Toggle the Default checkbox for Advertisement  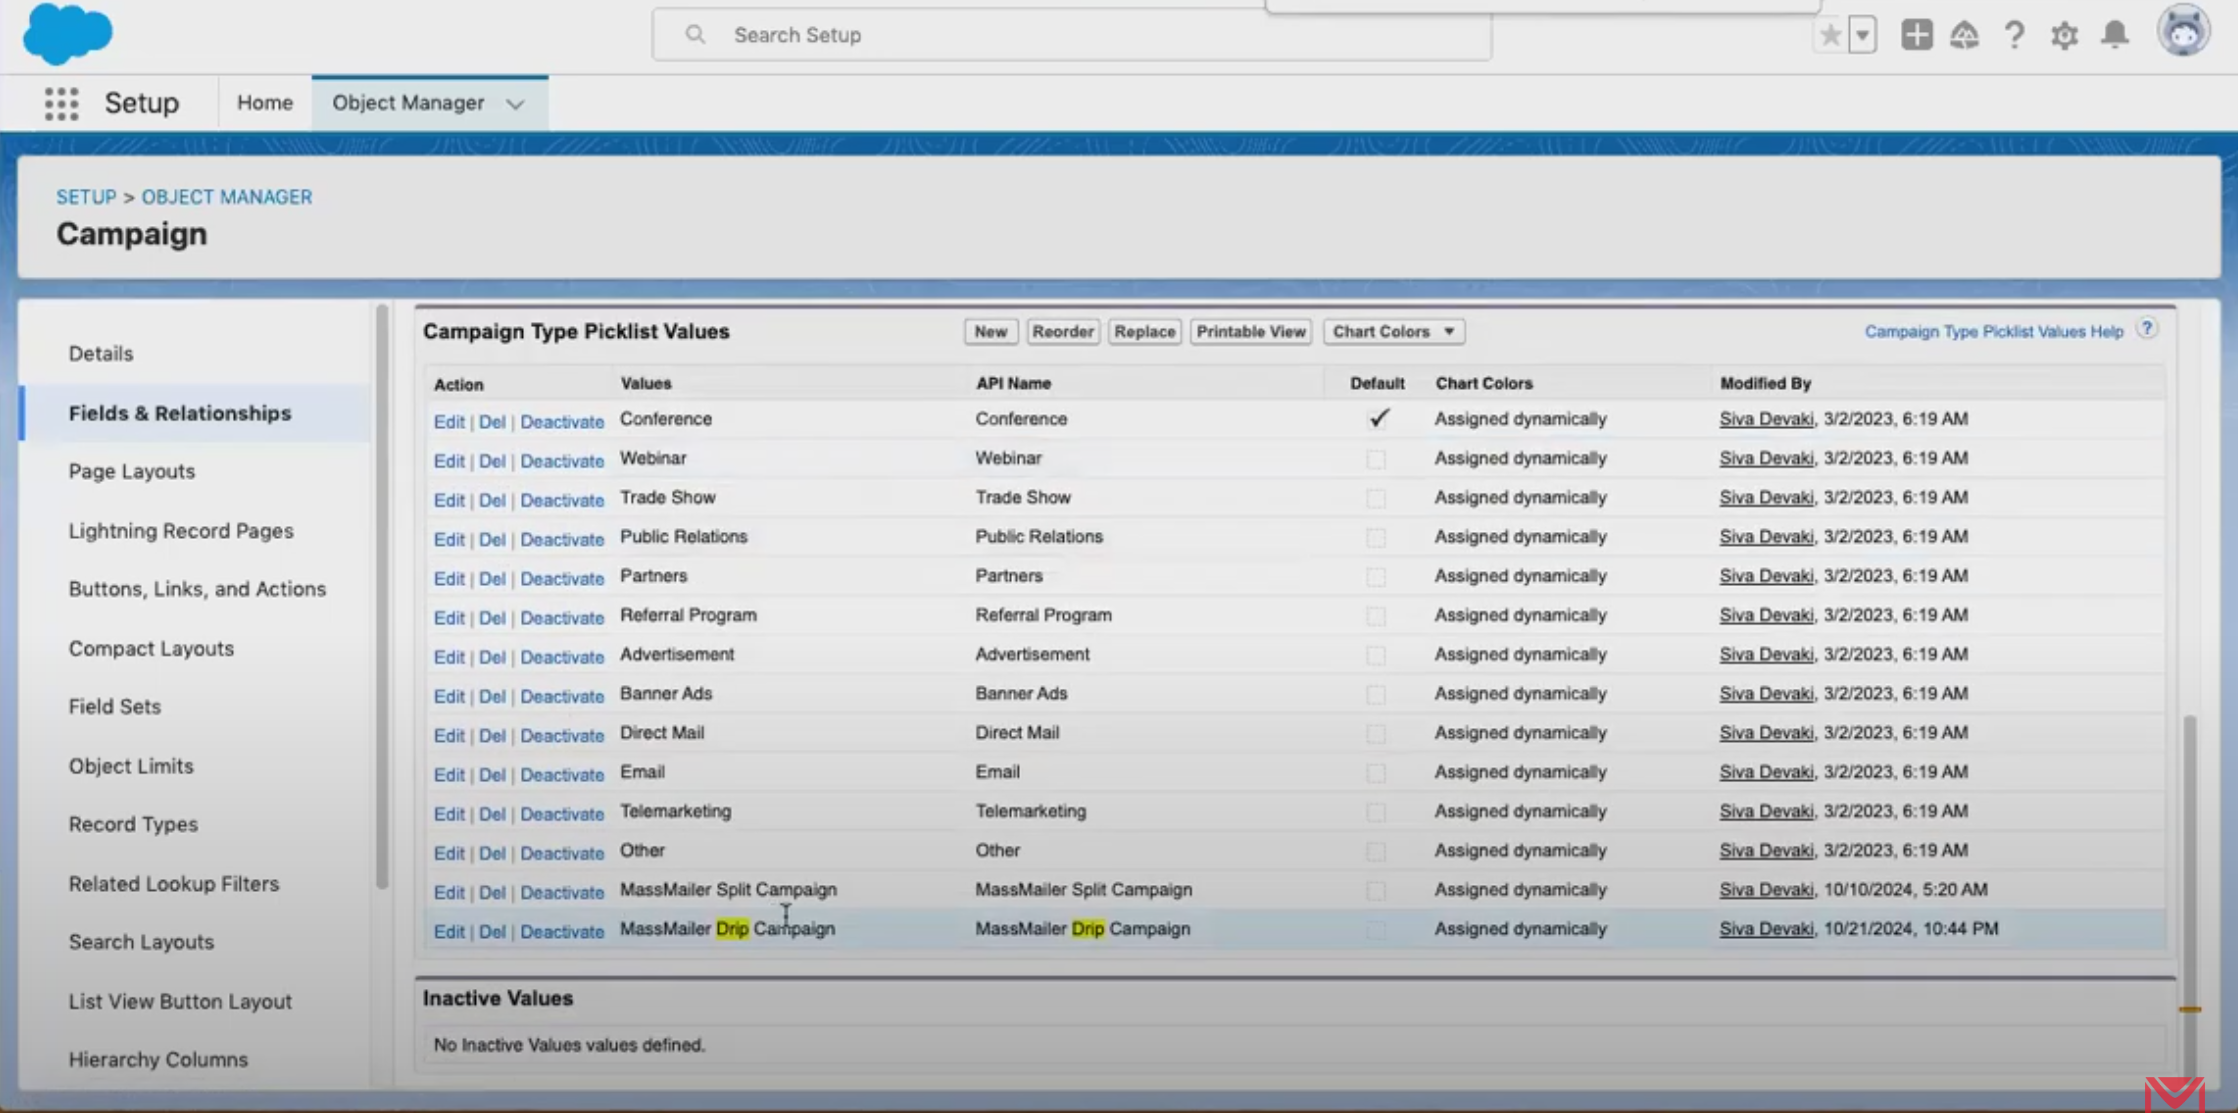point(1376,655)
